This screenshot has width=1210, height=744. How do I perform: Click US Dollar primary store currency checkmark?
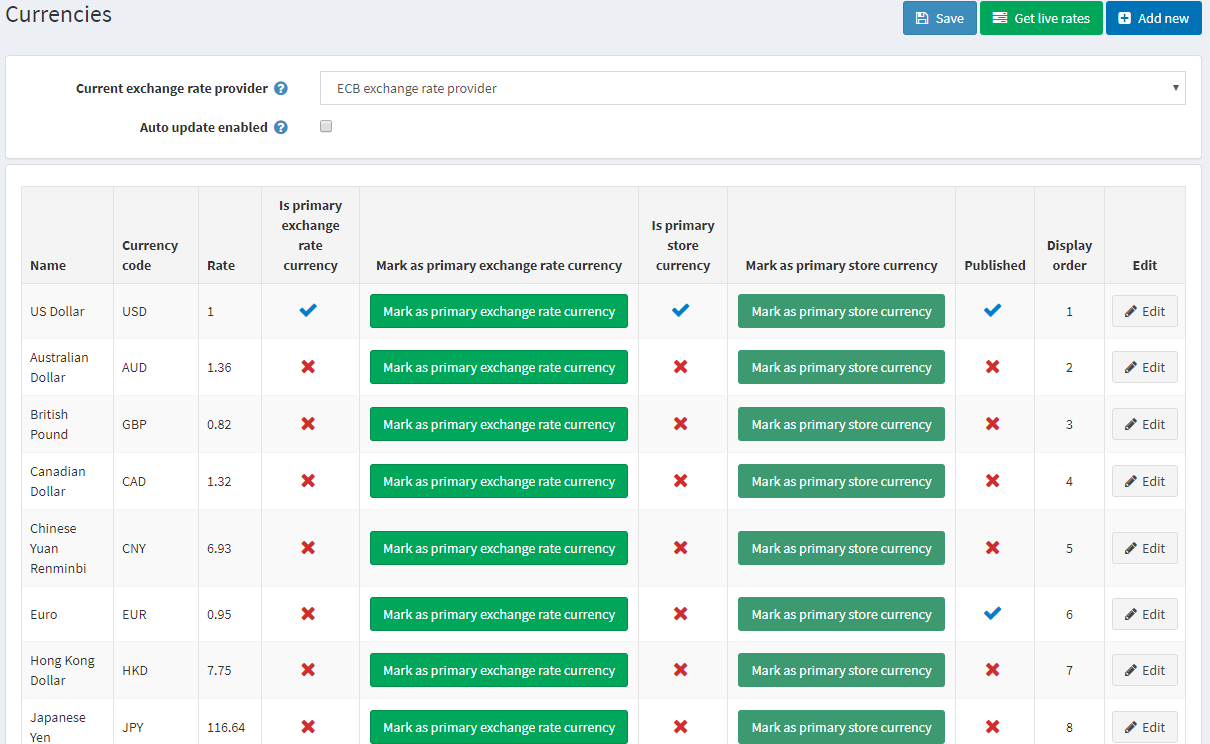(681, 311)
